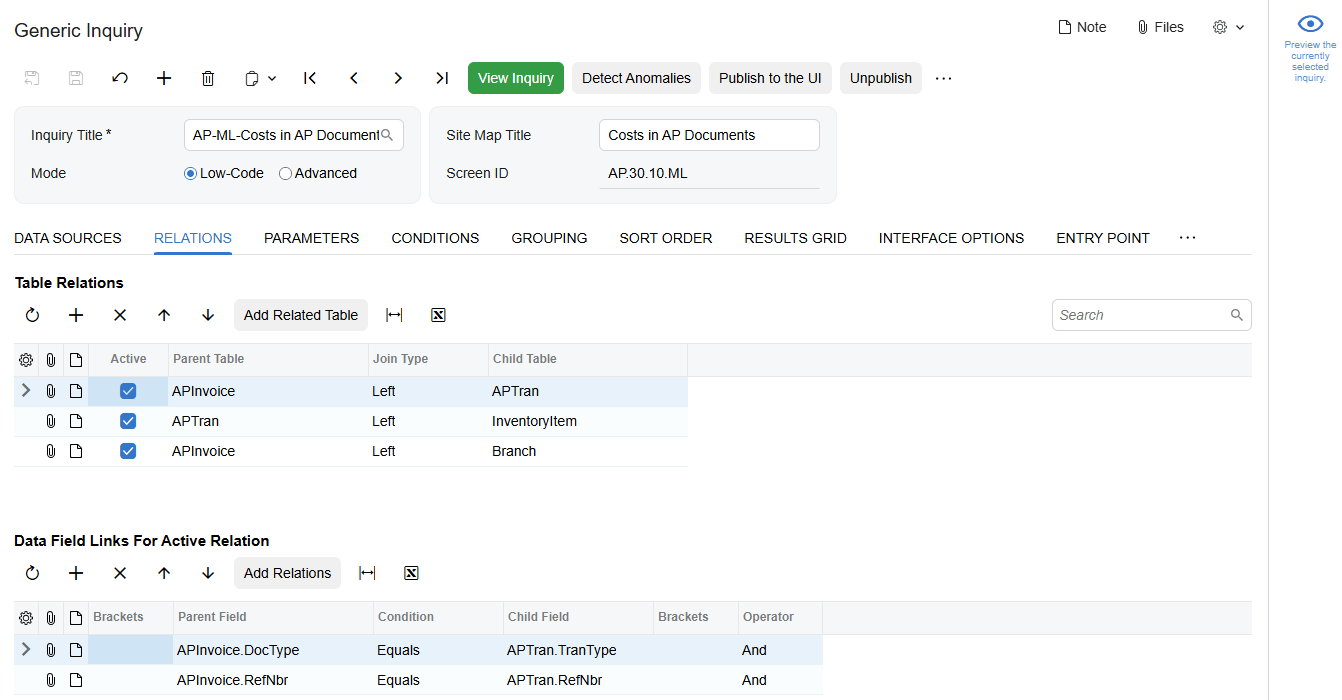Show more tabs via ellipsis after Entry Point

coord(1187,238)
